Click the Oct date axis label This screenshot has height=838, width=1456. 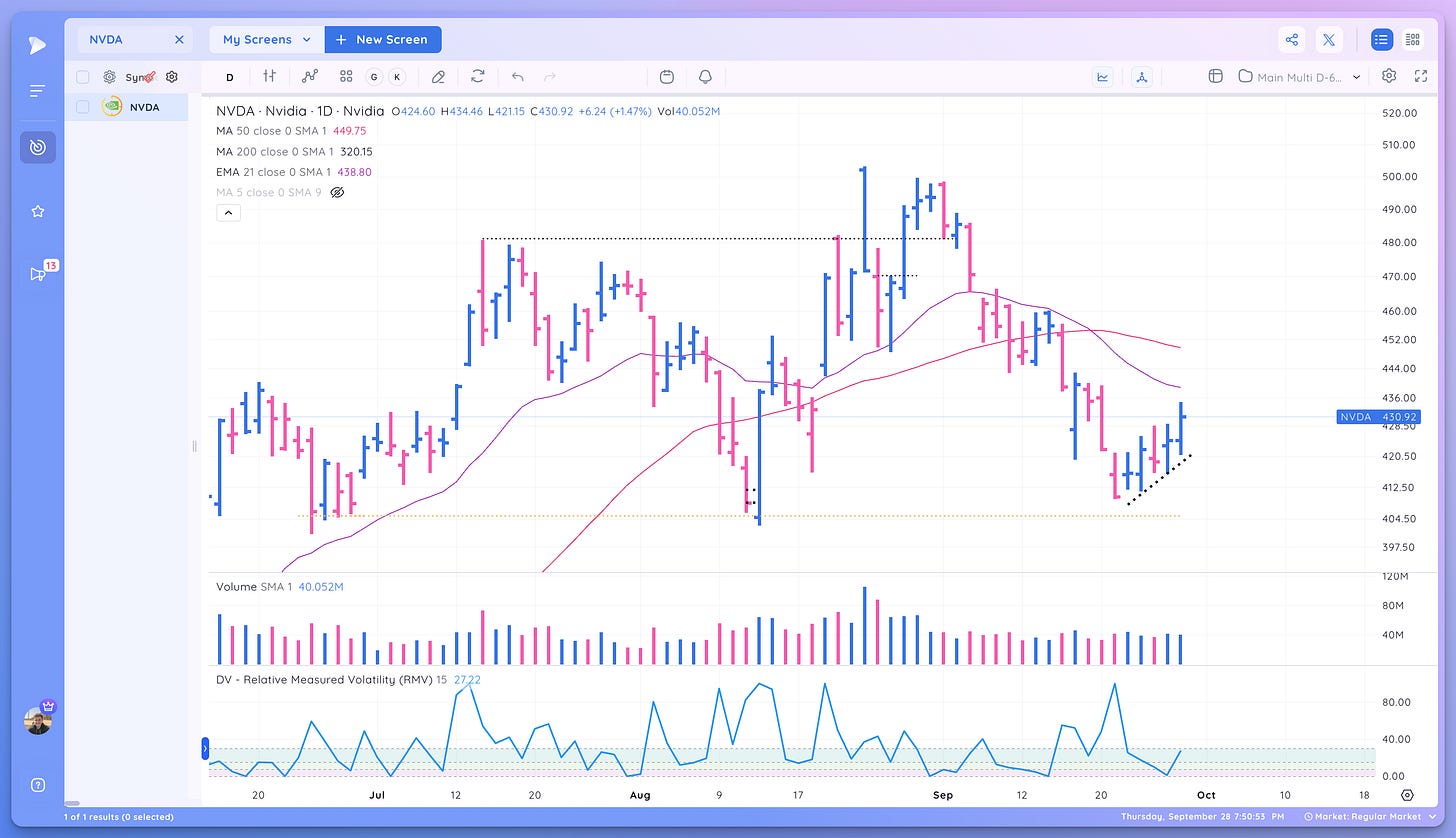[x=1206, y=795]
